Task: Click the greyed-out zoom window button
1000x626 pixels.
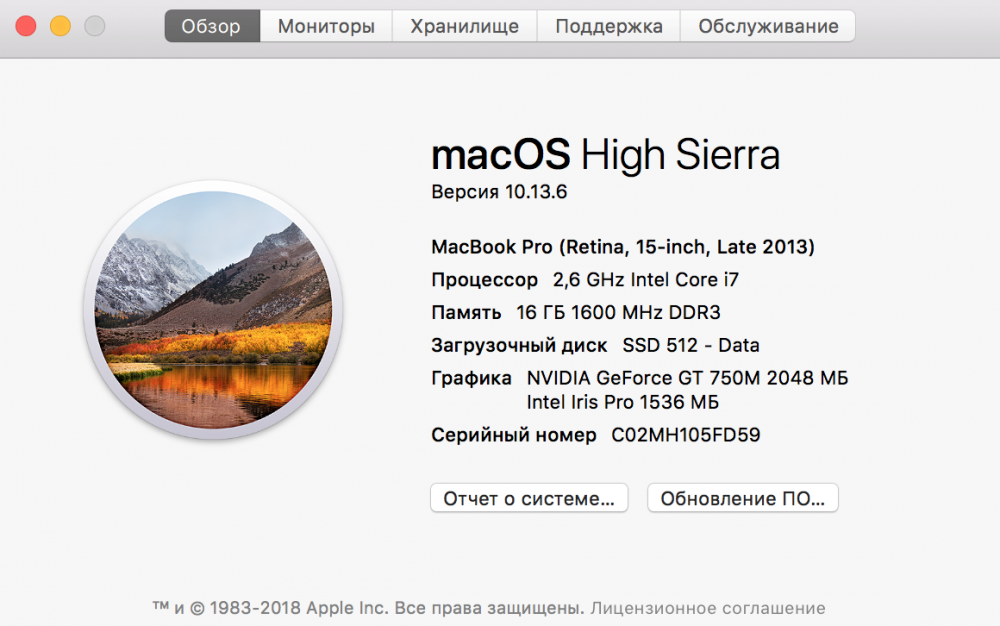Action: tap(95, 26)
